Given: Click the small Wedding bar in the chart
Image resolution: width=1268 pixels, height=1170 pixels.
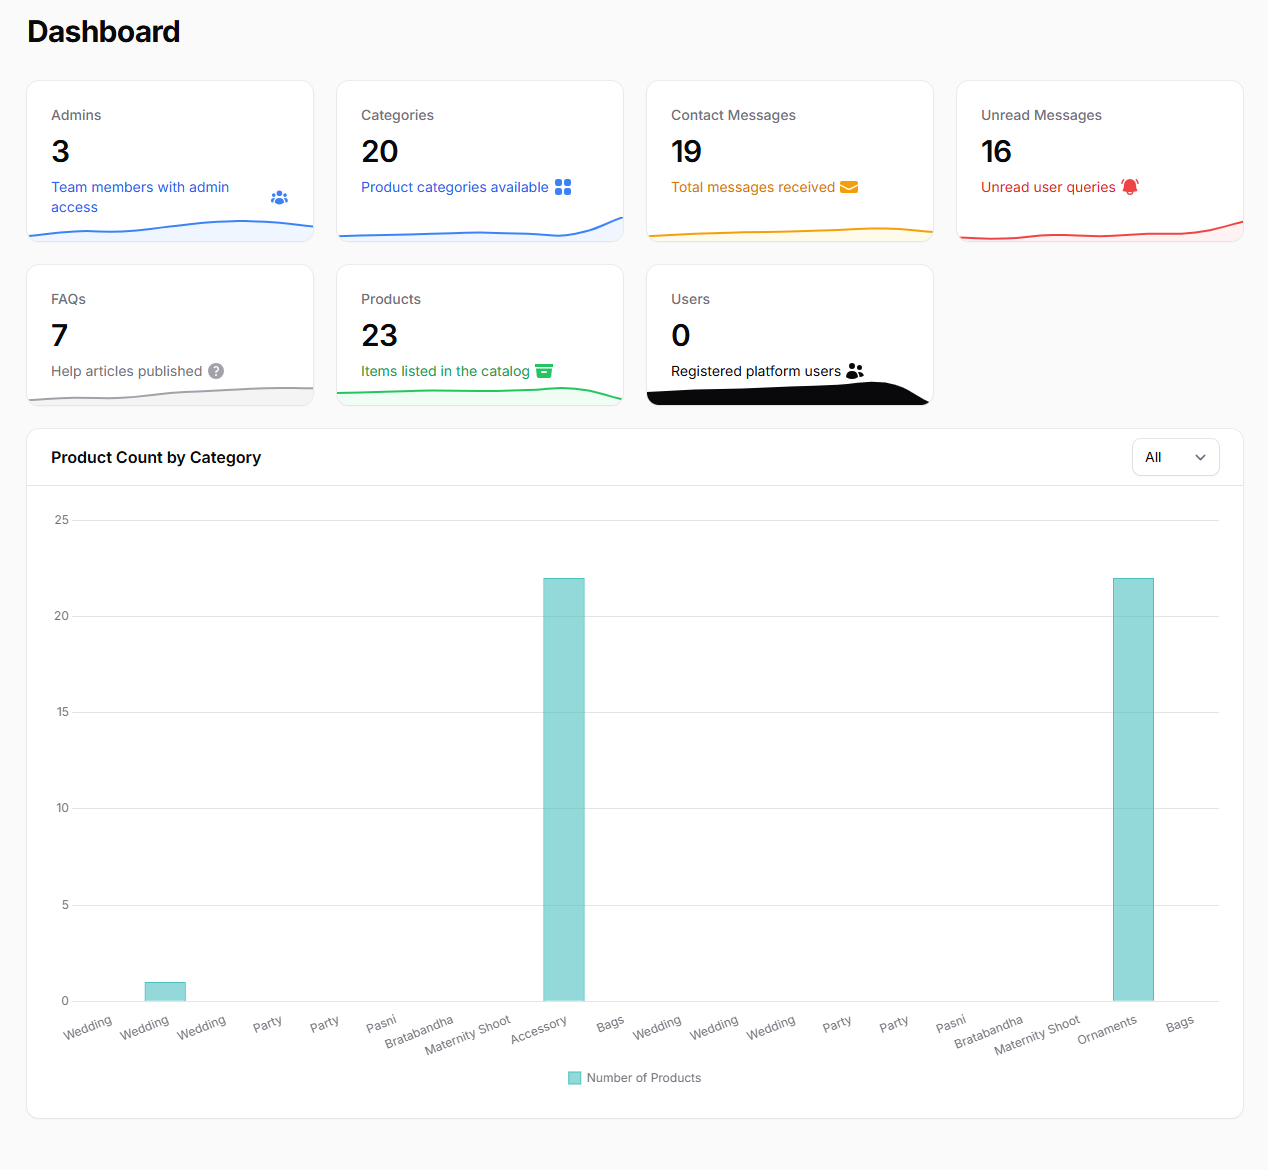Looking at the screenshot, I should (165, 992).
